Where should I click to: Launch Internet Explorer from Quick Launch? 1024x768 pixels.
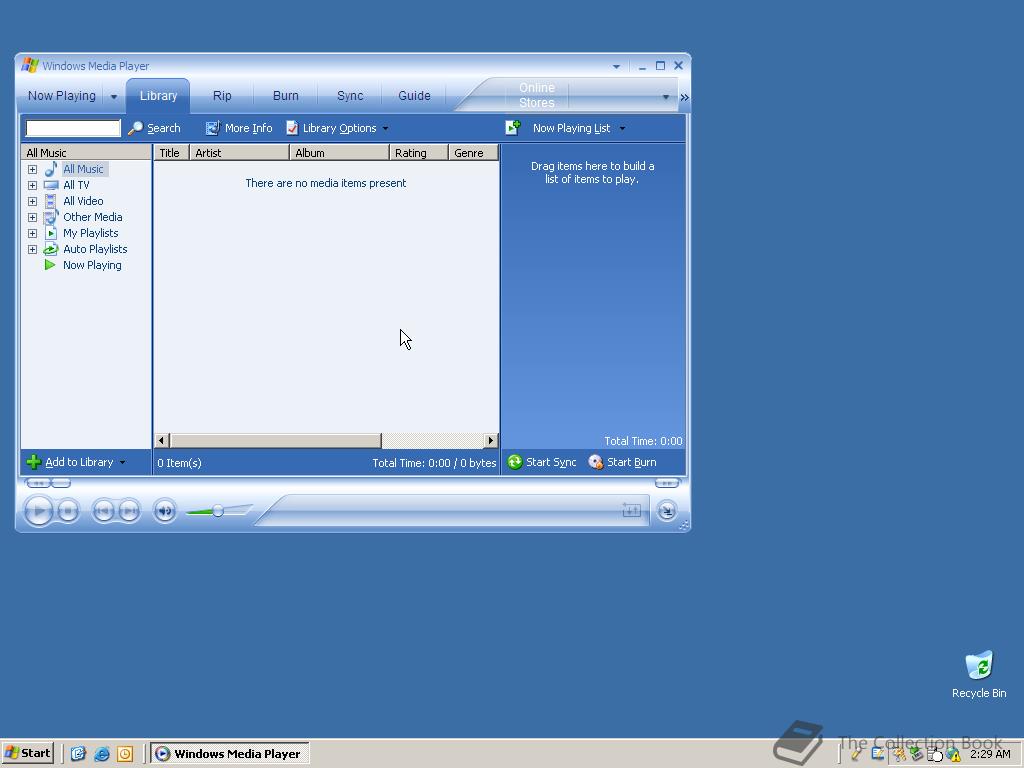(x=102, y=754)
